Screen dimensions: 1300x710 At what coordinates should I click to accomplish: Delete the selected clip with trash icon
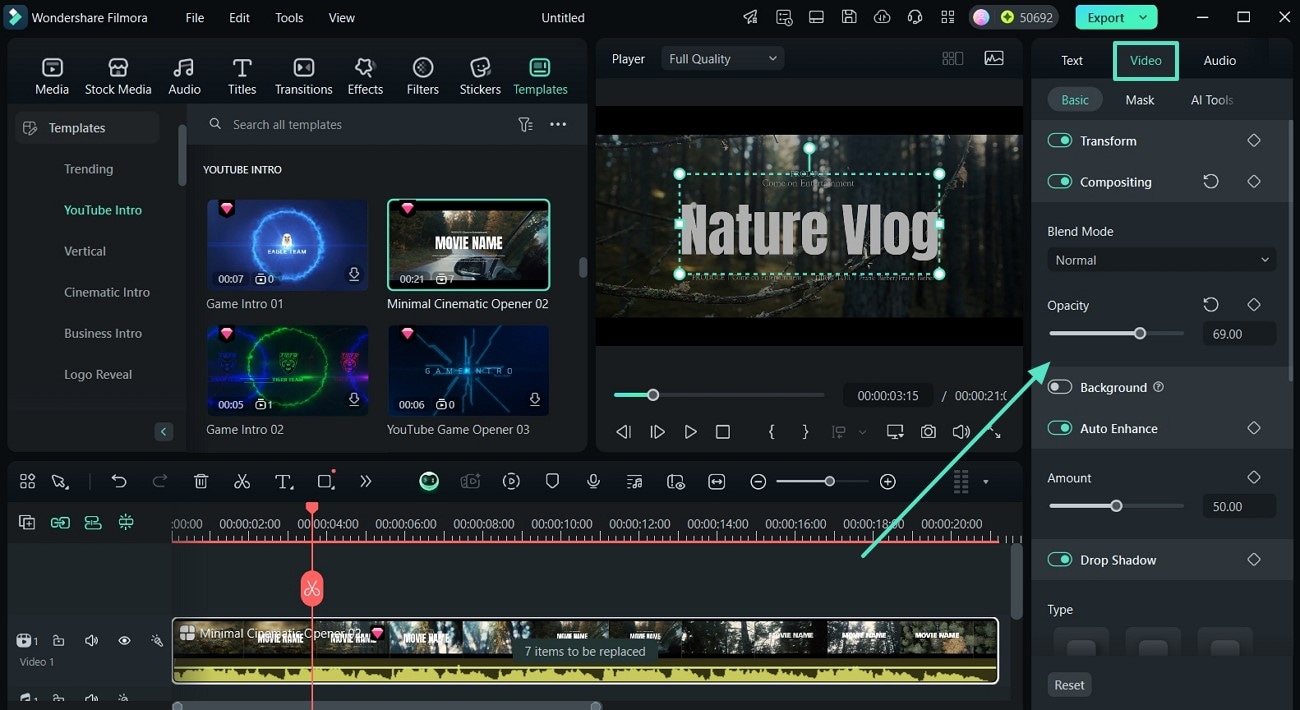[x=201, y=481]
